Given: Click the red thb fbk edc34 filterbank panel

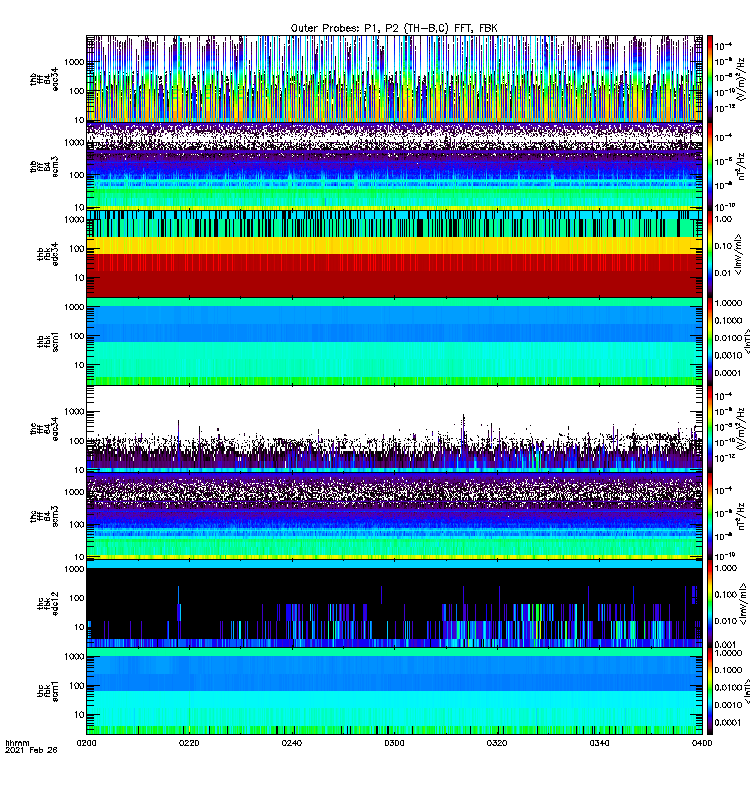Looking at the screenshot, I should pyautogui.click(x=394, y=254).
